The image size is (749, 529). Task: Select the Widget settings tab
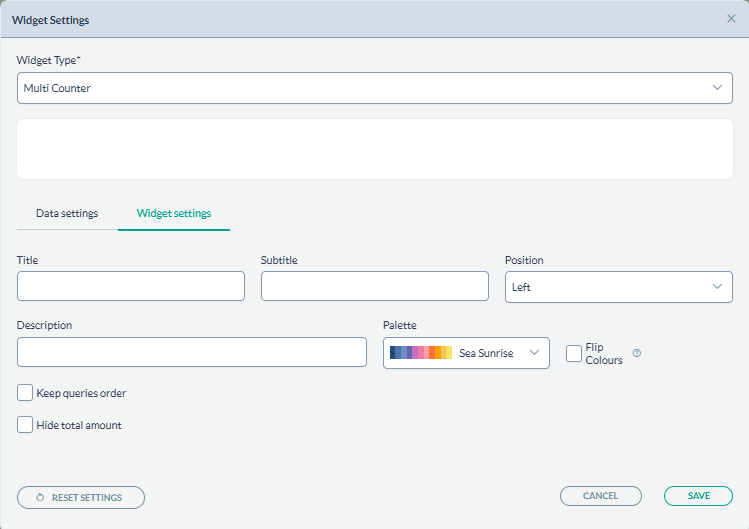coord(174,213)
